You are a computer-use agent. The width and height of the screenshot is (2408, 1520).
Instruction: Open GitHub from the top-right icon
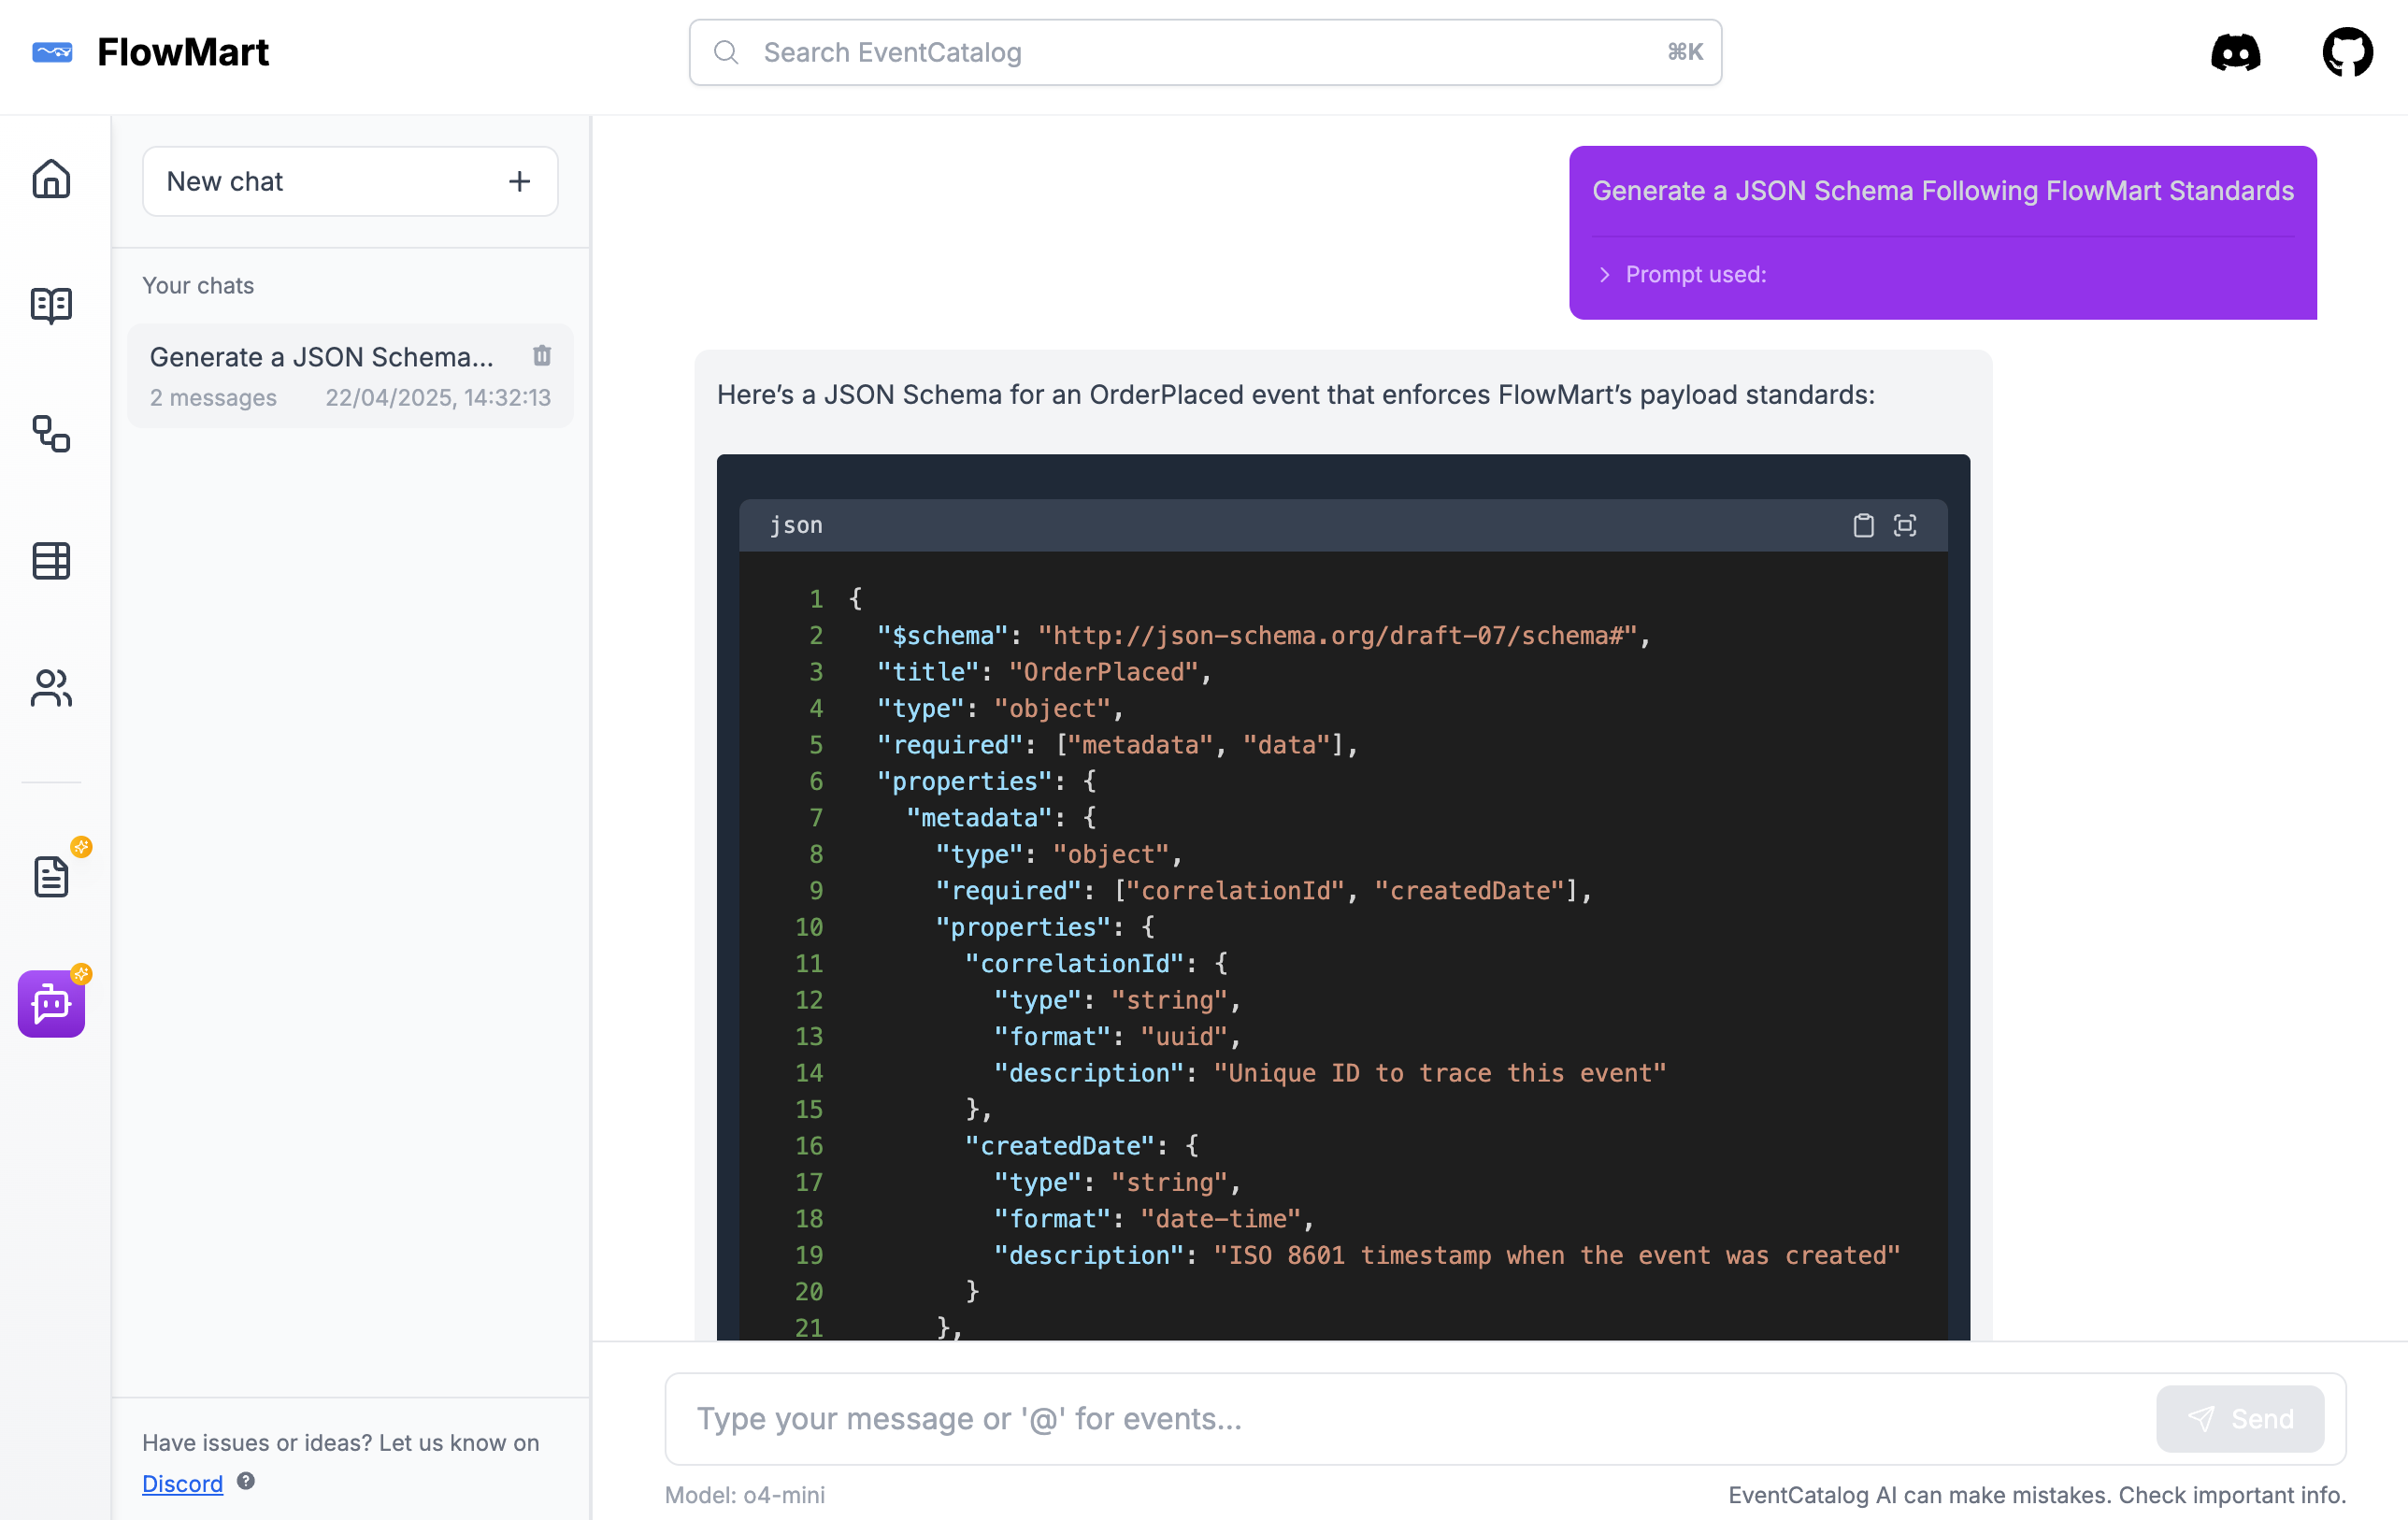pyautogui.click(x=2347, y=52)
